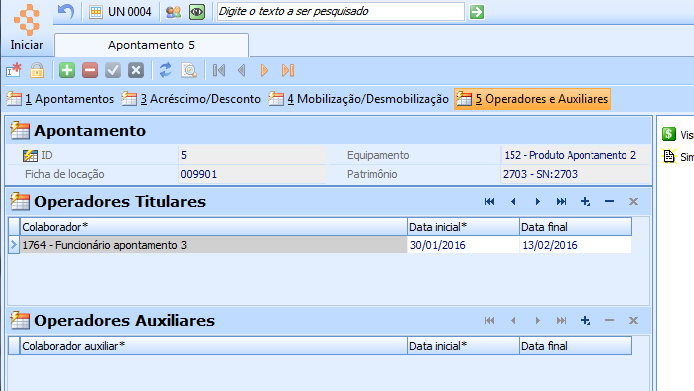Click the green dollar icon in side panel

click(x=669, y=134)
